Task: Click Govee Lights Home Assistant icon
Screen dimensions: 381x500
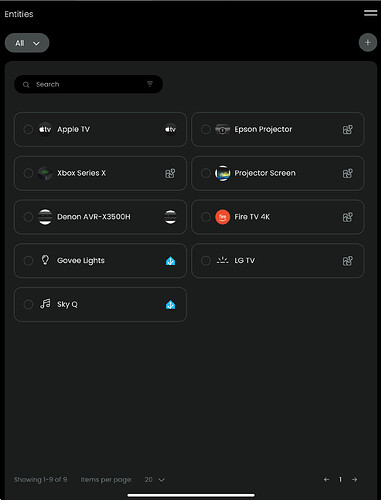Action: point(170,261)
